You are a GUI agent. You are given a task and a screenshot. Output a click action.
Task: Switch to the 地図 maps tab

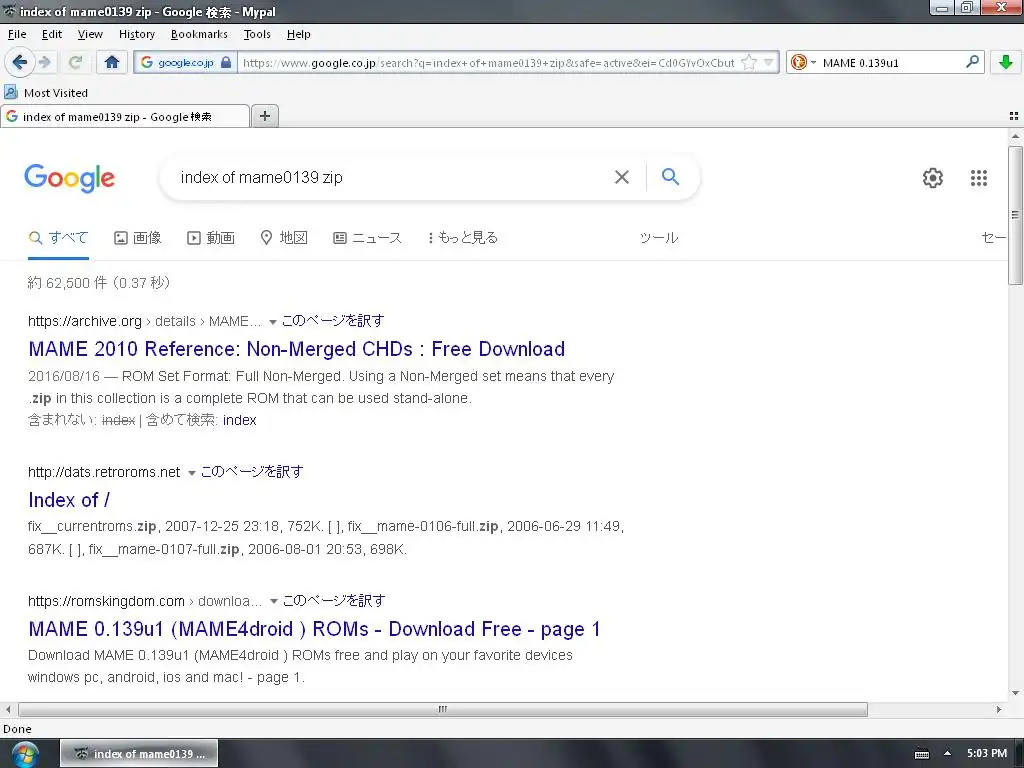pyautogui.click(x=284, y=238)
